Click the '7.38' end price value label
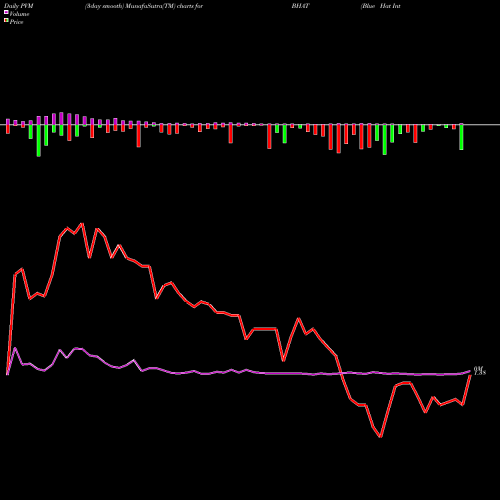Viewport: 500px width, 500px height. 480,373
